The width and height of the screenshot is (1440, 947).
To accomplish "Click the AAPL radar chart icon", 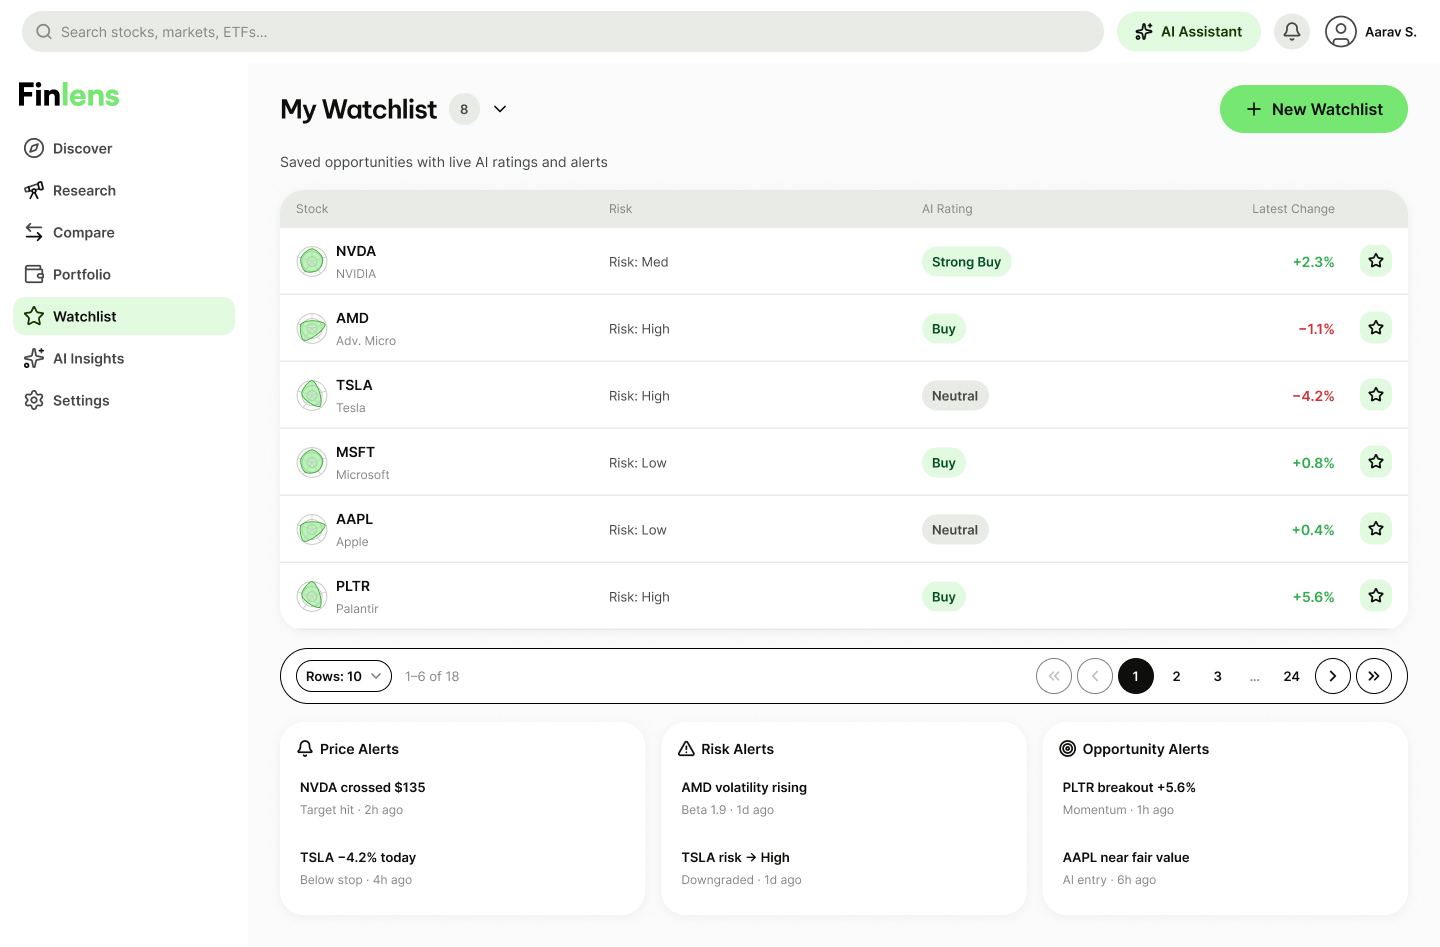I will point(312,530).
